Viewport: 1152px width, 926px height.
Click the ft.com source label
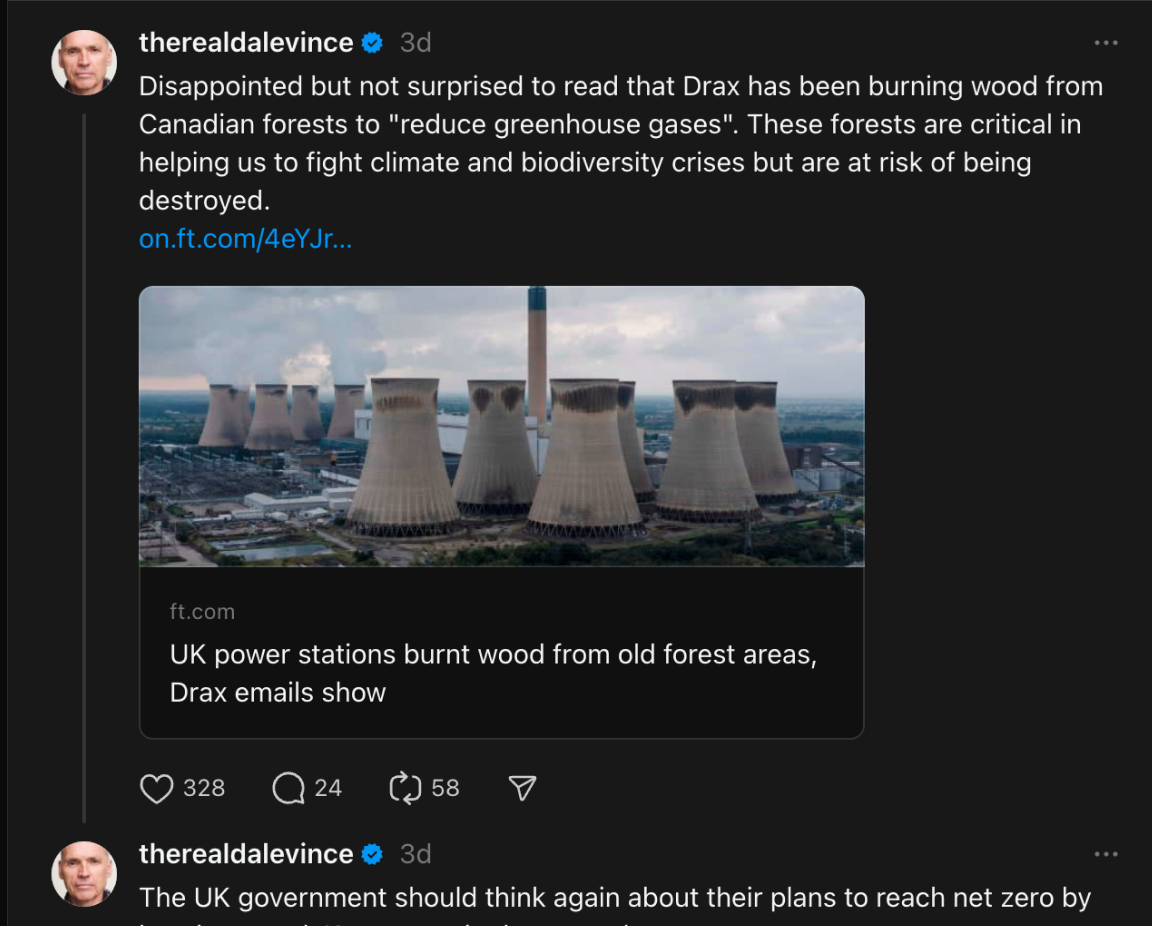[202, 612]
